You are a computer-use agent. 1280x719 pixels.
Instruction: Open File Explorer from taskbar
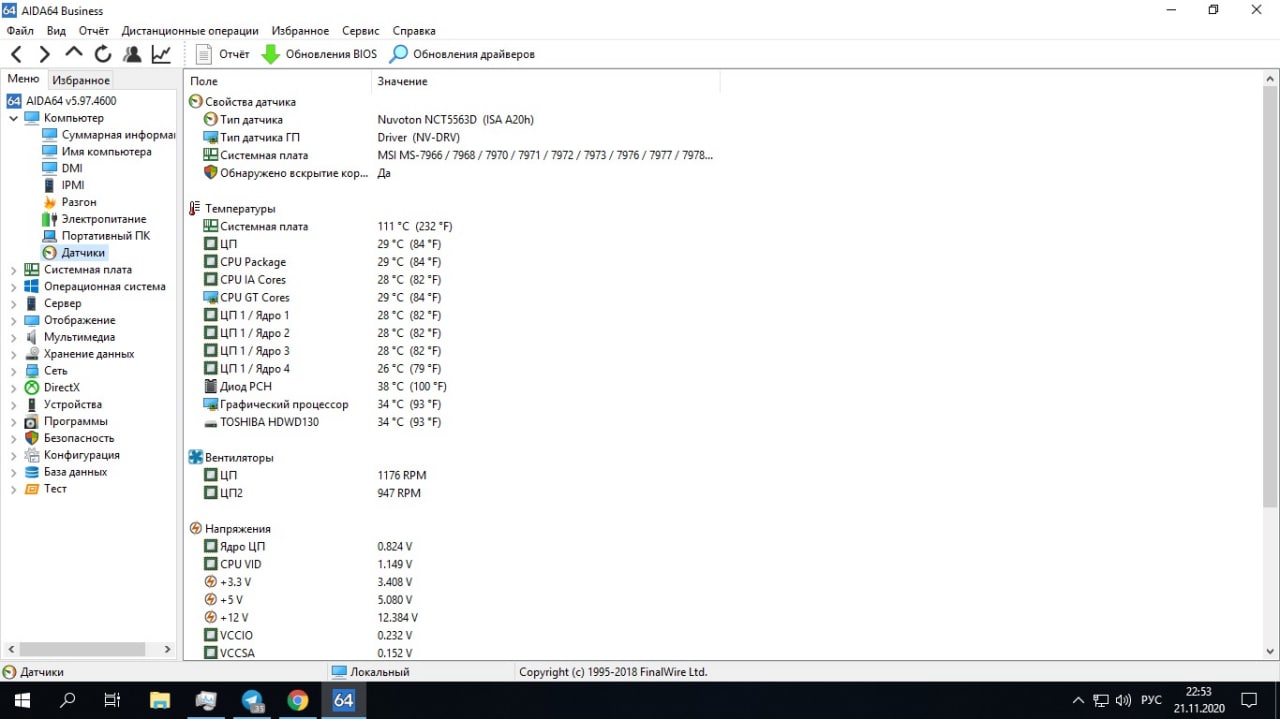[160, 700]
